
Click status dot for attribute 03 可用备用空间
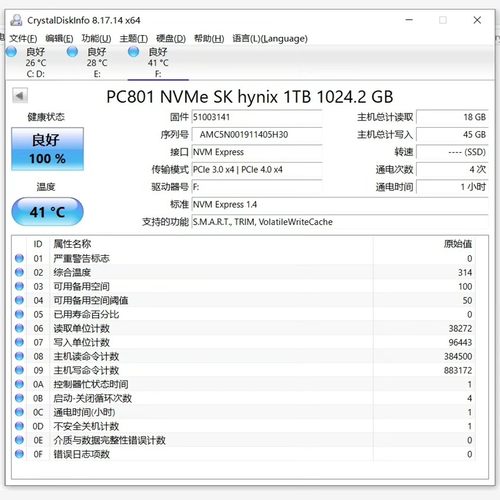click(x=19, y=286)
